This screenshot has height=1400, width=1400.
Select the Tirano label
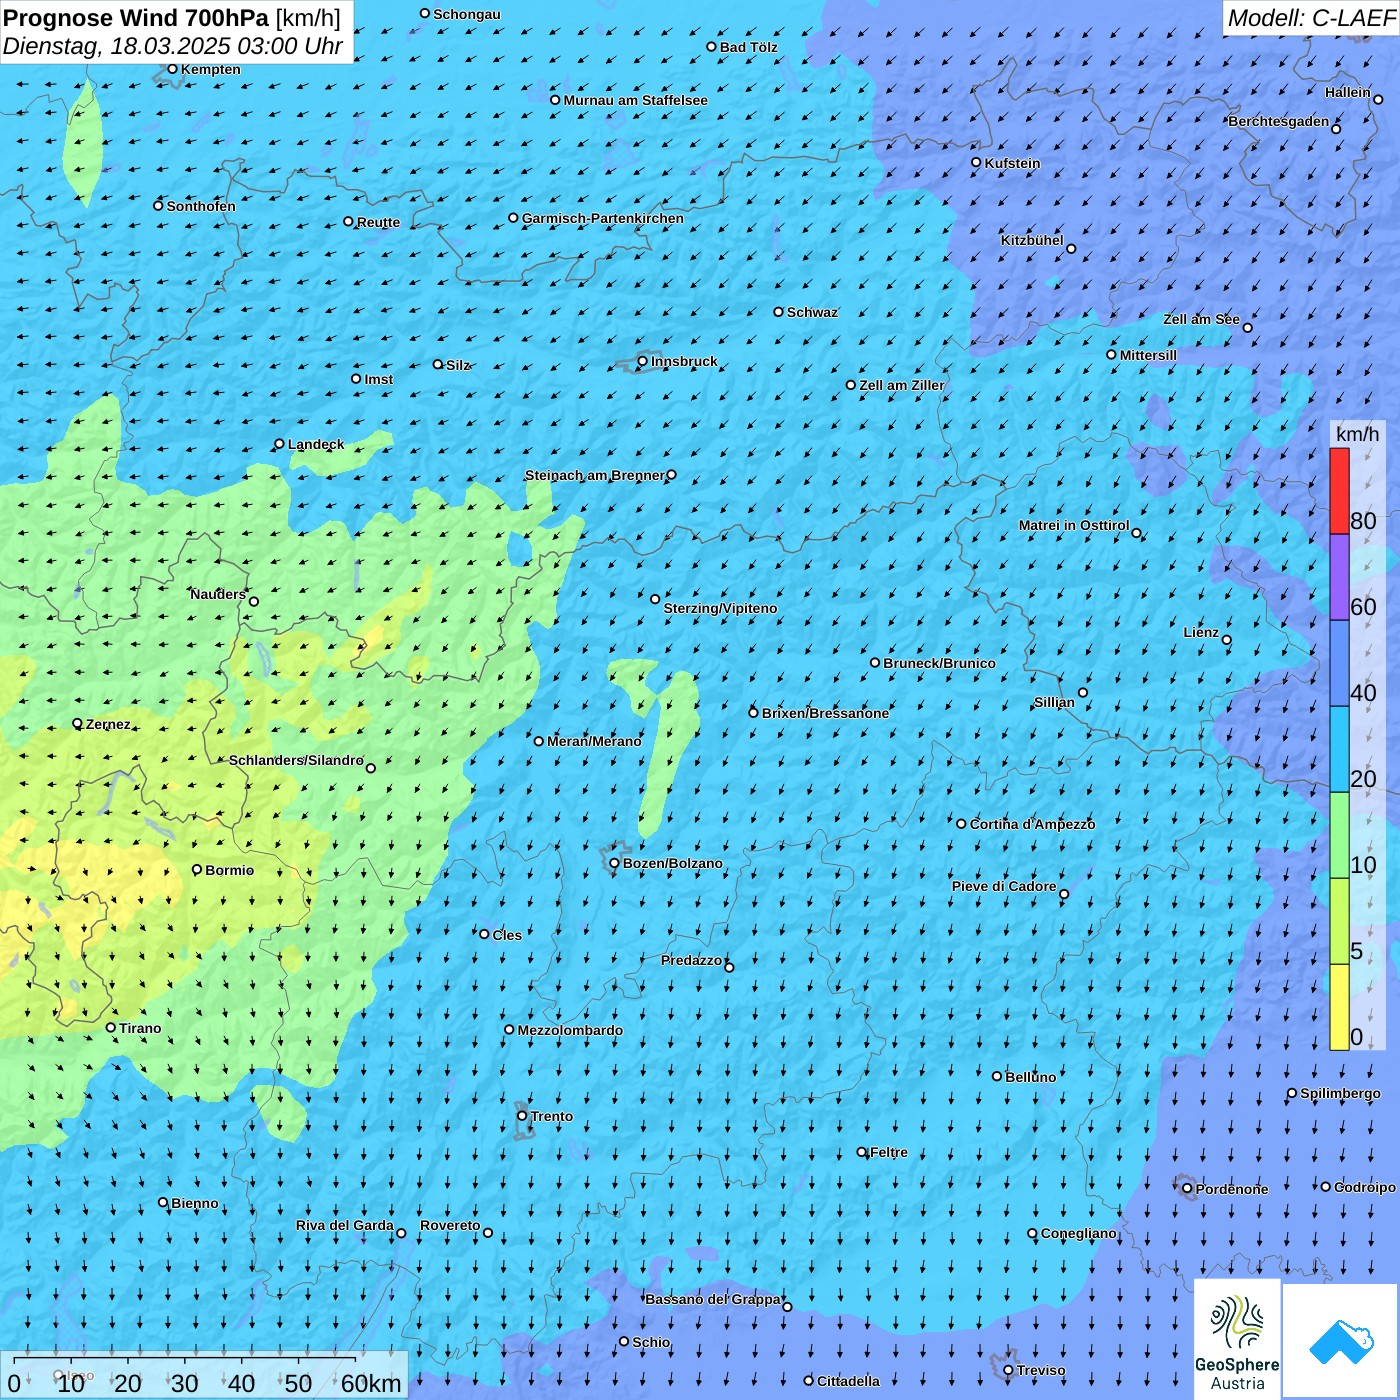click(140, 1028)
